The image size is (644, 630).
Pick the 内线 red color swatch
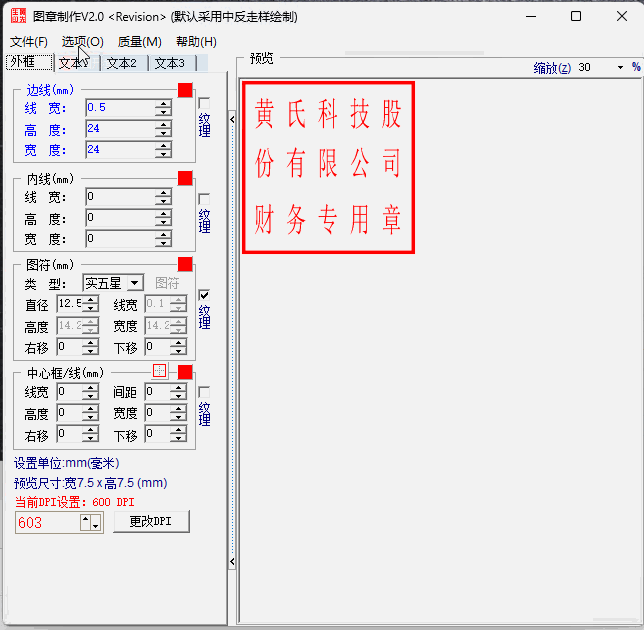pos(185,178)
